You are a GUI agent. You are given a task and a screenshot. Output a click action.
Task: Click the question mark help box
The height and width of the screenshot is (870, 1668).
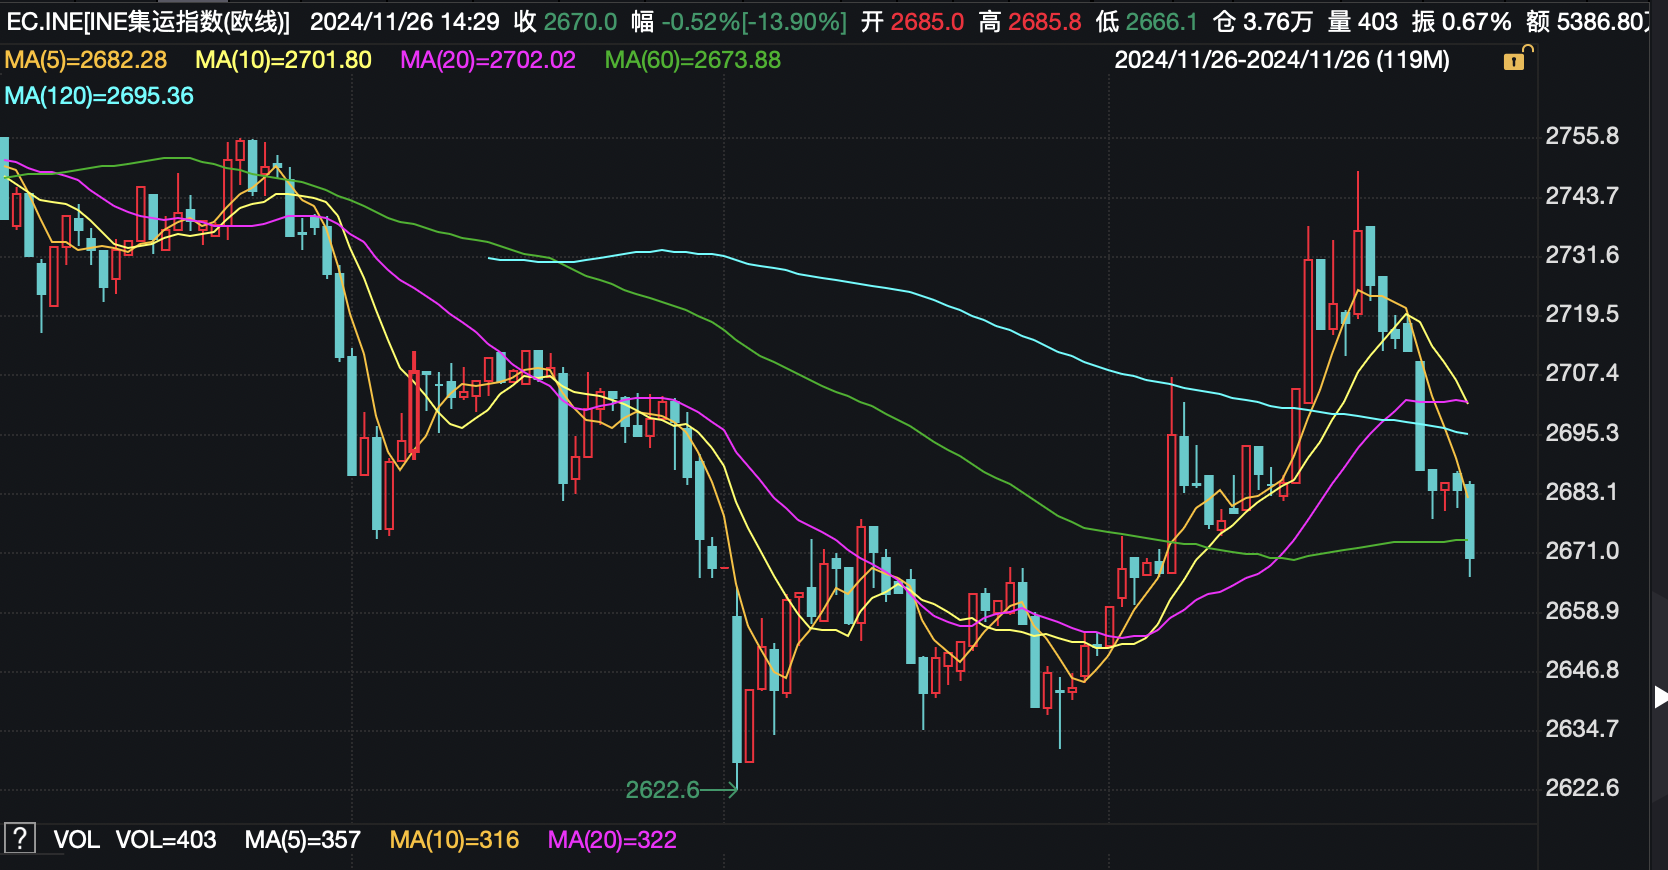pyautogui.click(x=20, y=838)
